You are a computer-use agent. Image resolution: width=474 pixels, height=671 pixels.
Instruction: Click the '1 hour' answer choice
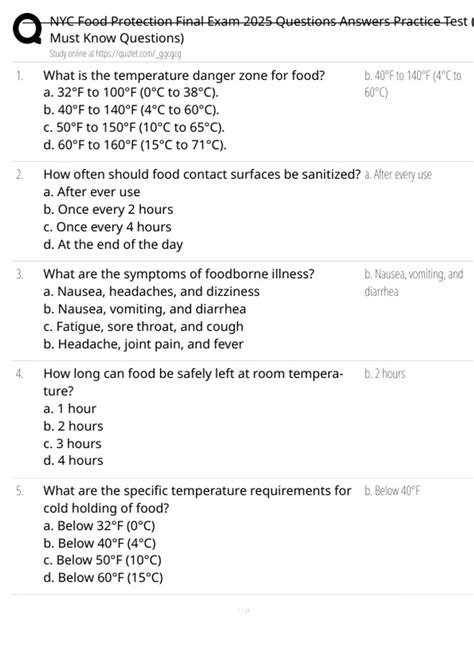[70, 409]
